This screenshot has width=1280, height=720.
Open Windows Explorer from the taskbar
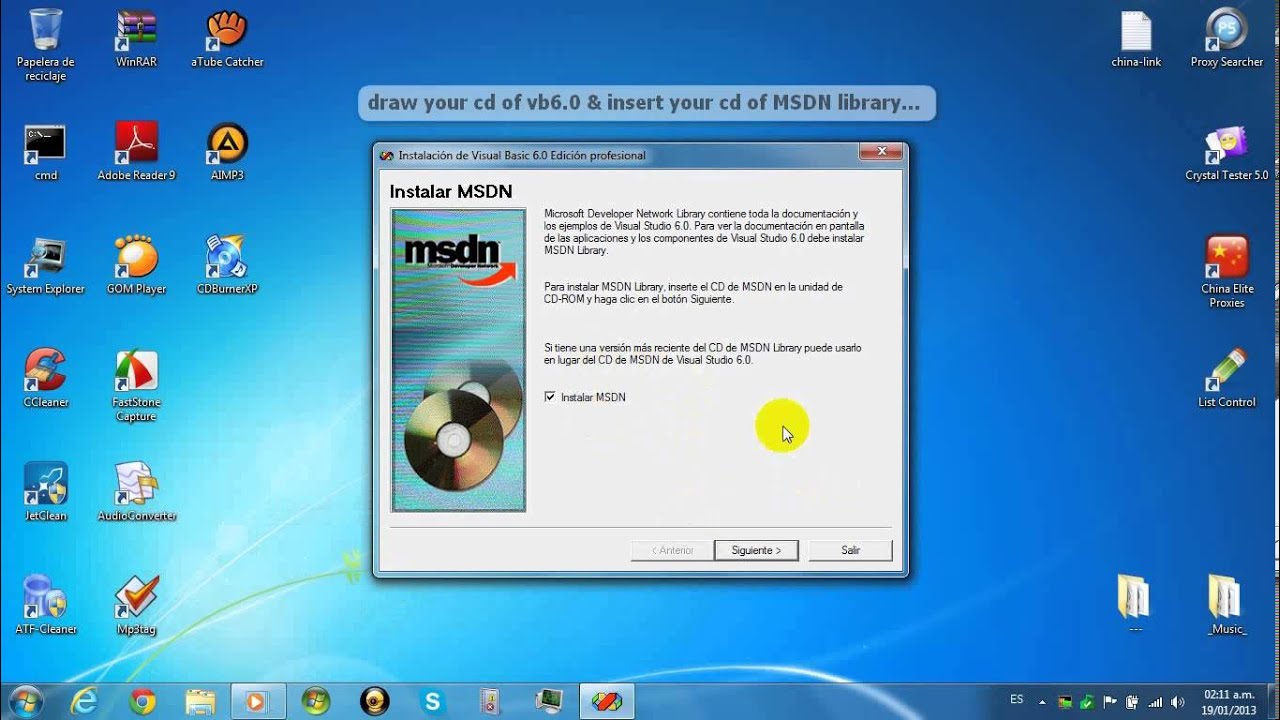click(200, 702)
